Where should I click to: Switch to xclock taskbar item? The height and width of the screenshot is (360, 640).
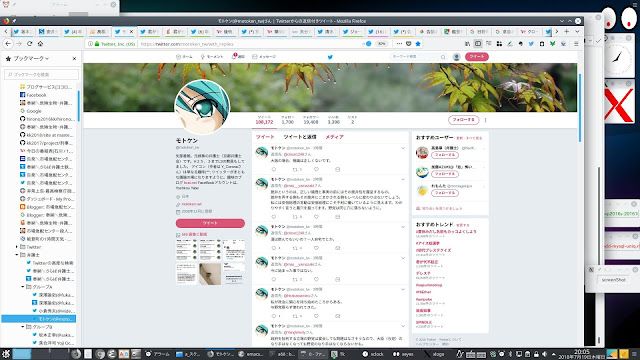click(x=373, y=354)
